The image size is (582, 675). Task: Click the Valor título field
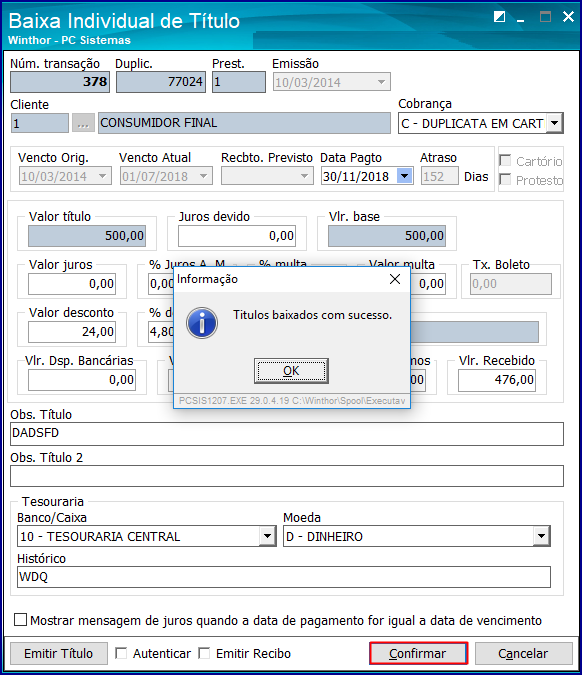[87, 236]
